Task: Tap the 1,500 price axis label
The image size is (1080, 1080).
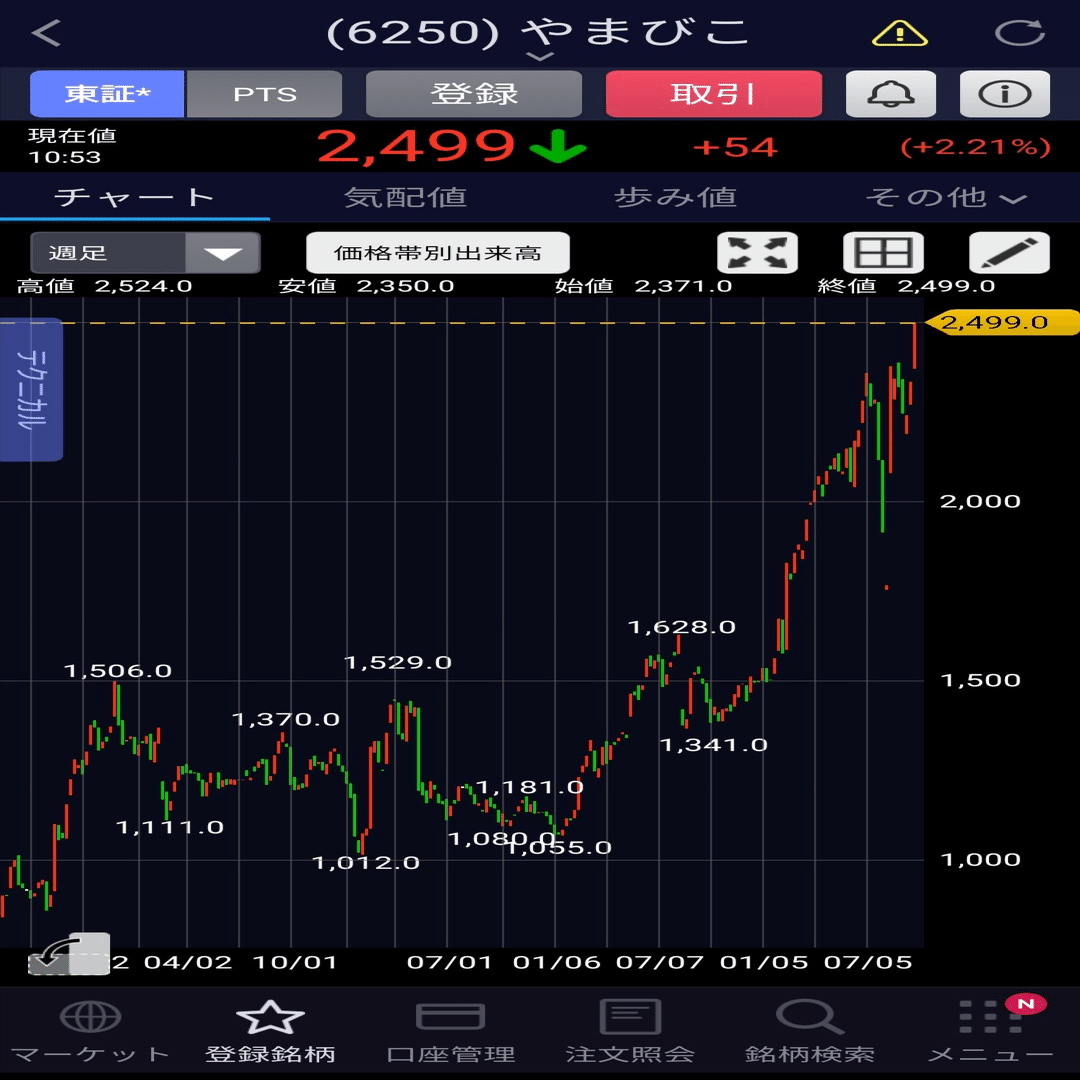Action: point(980,681)
